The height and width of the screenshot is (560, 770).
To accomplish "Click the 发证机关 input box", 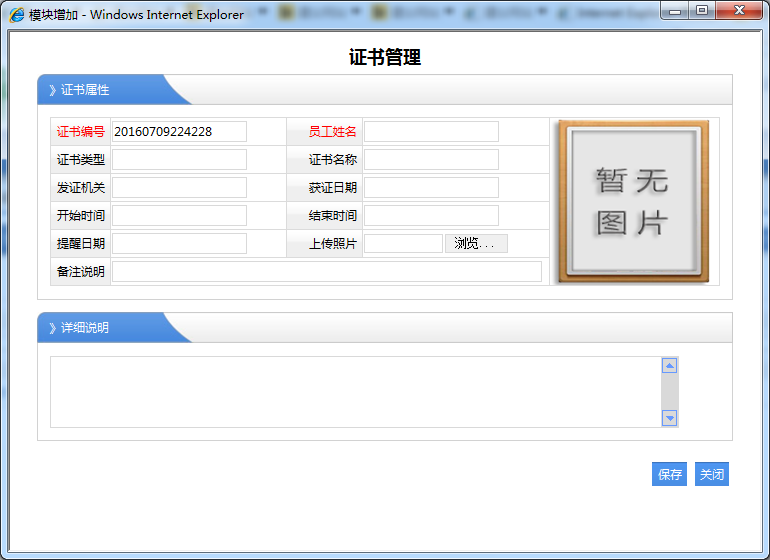I will (179, 188).
